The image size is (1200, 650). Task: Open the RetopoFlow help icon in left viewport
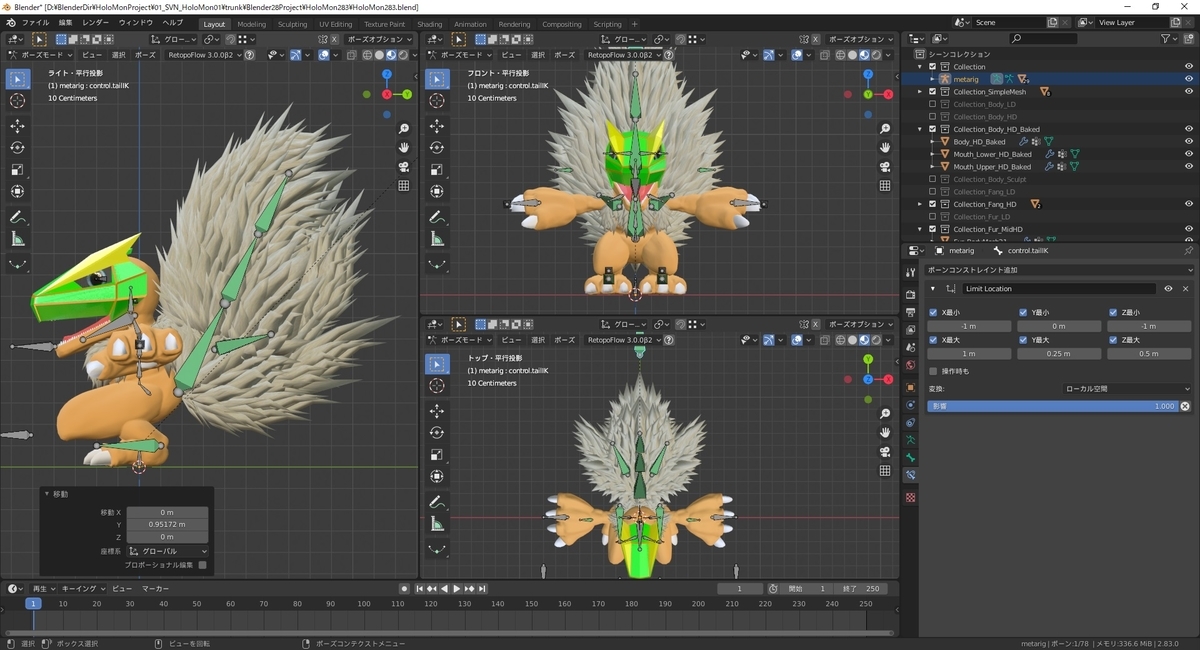coord(249,55)
